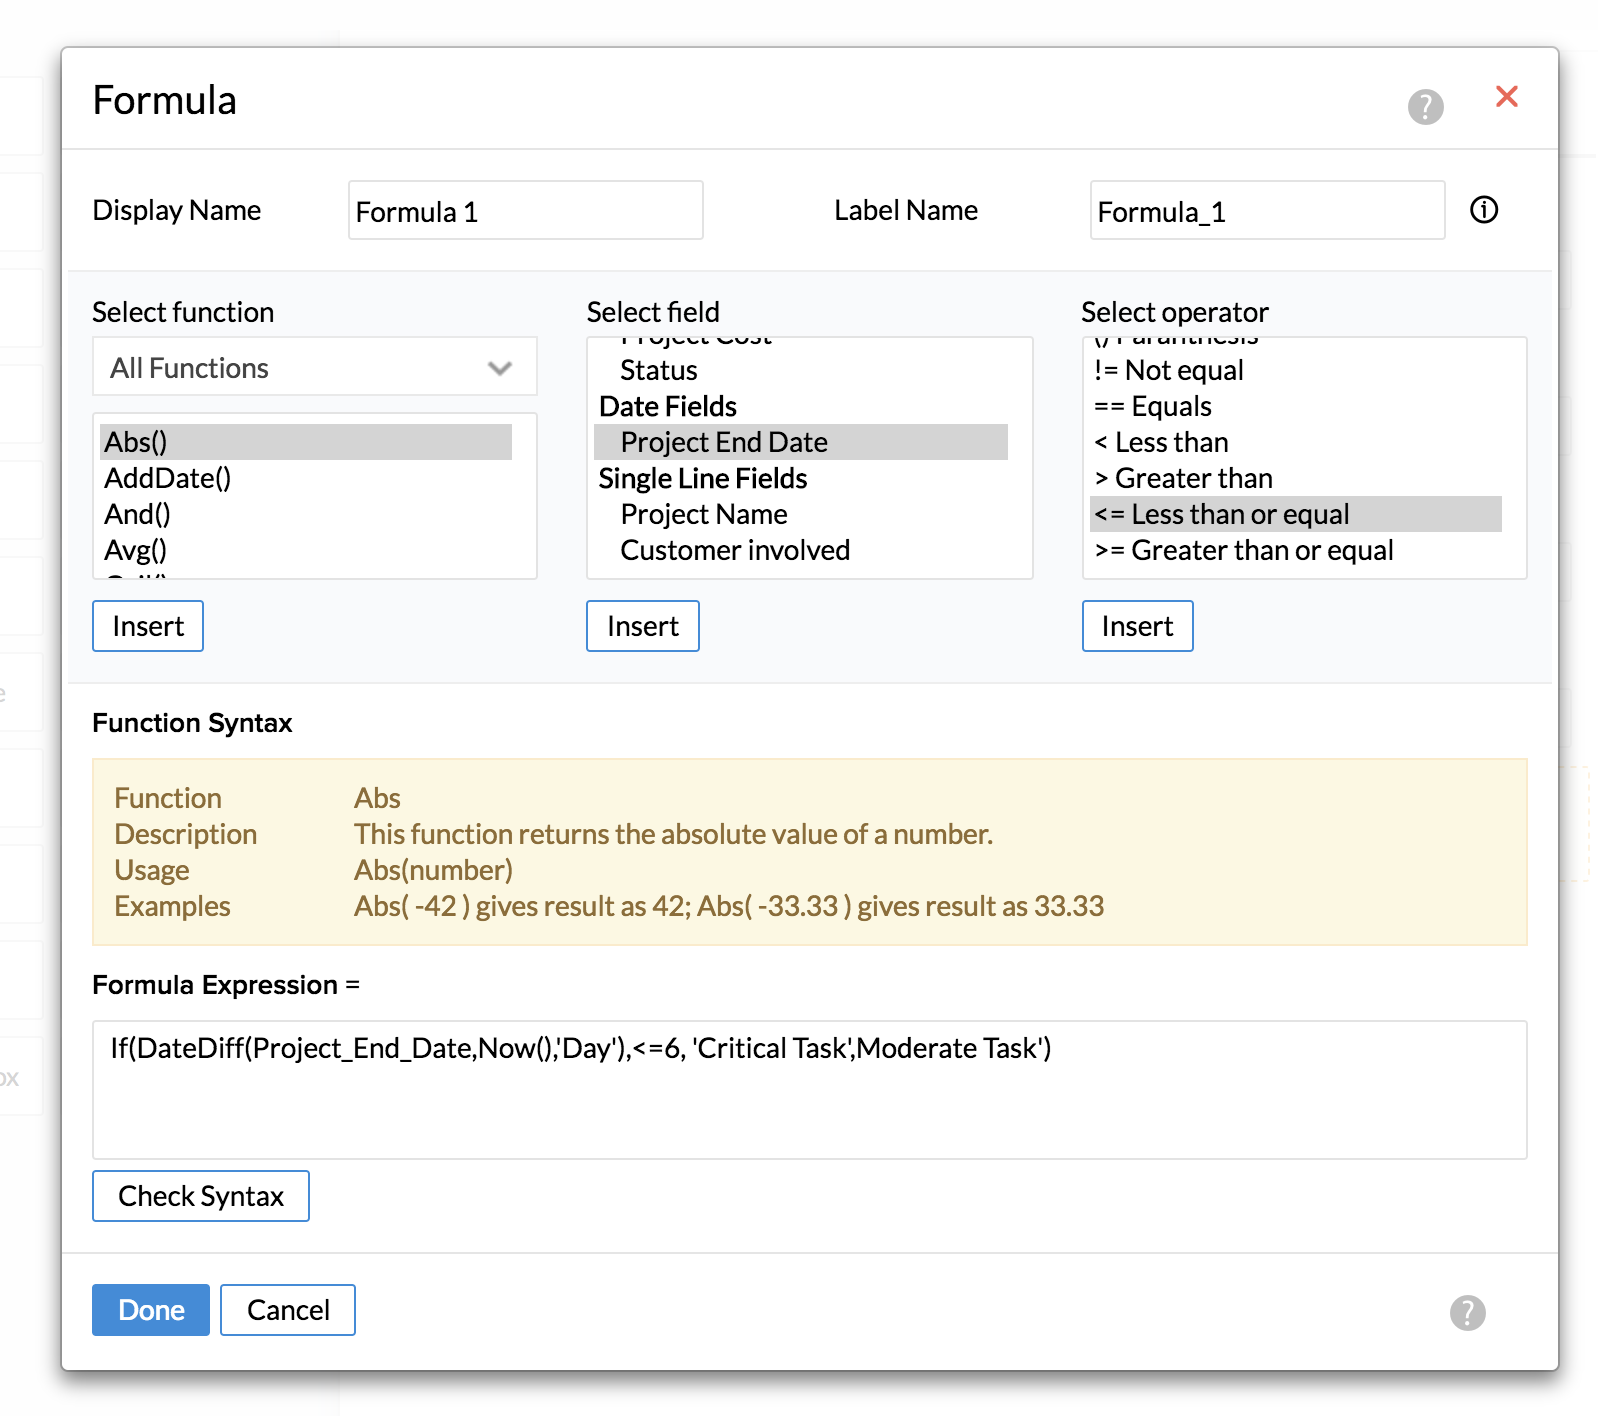Click the help icon in the Formula header
Viewport: 1598px width, 1416px height.
(1425, 106)
